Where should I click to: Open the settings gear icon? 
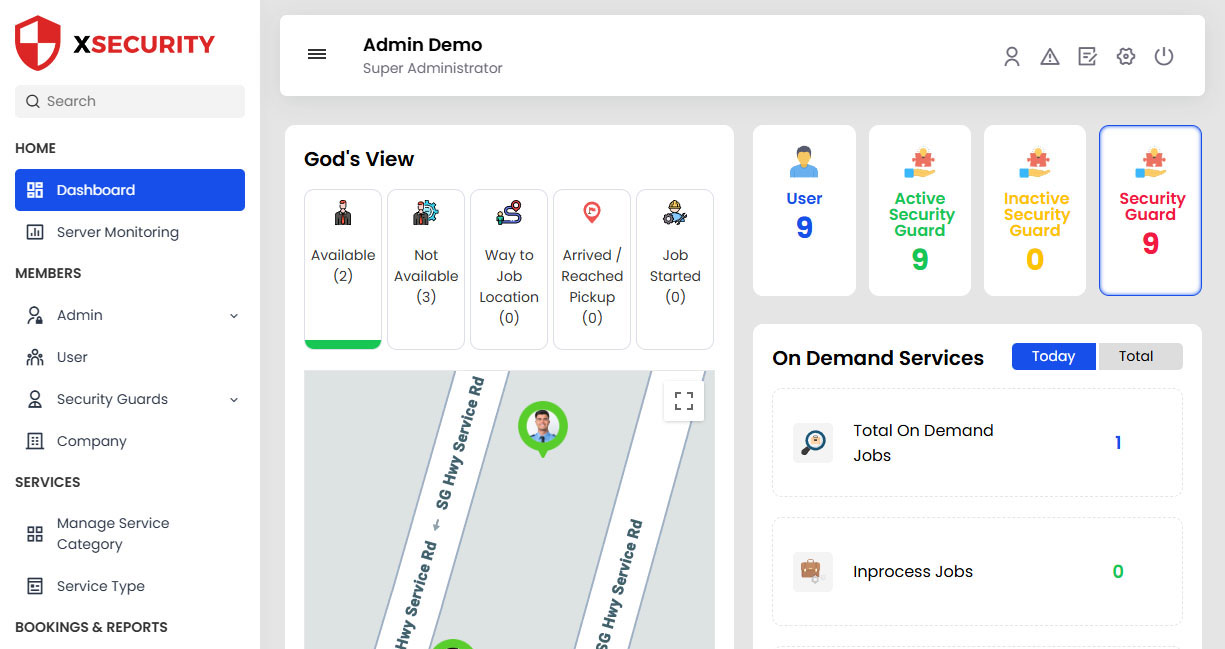[x=1126, y=57]
